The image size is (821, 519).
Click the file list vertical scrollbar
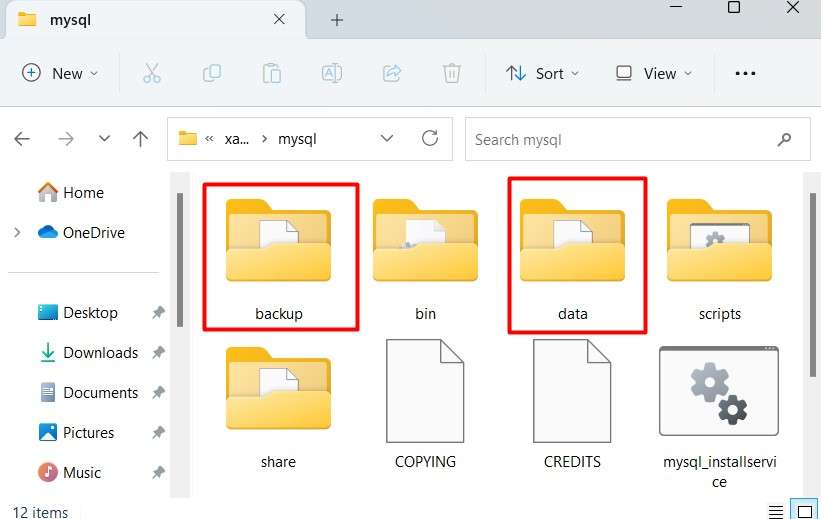coord(813,284)
